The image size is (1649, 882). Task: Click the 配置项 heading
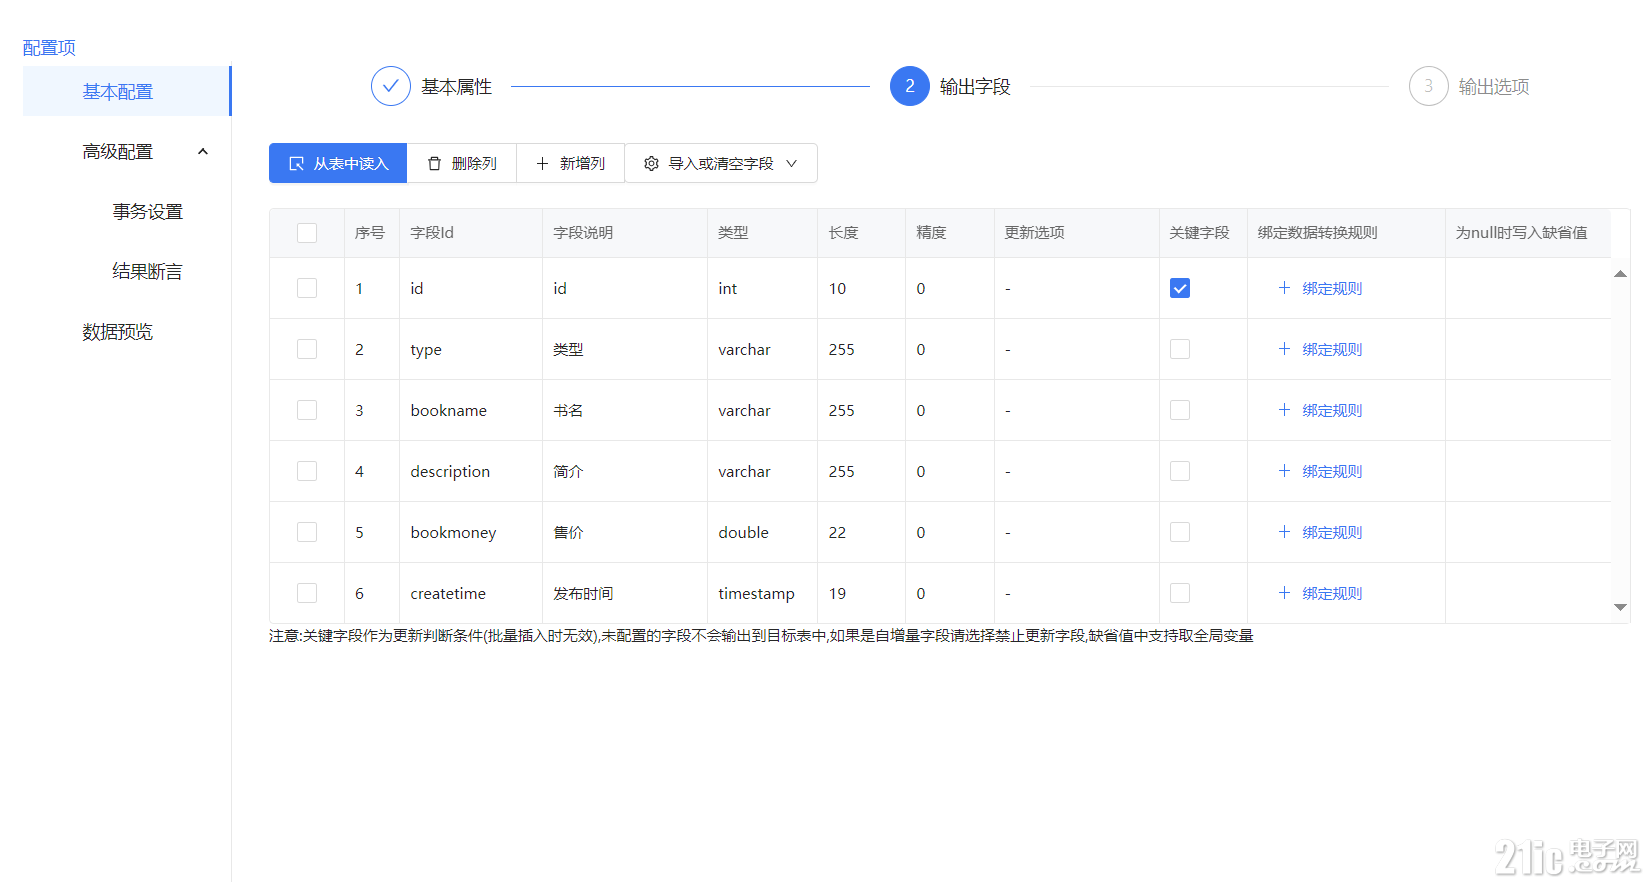49,47
